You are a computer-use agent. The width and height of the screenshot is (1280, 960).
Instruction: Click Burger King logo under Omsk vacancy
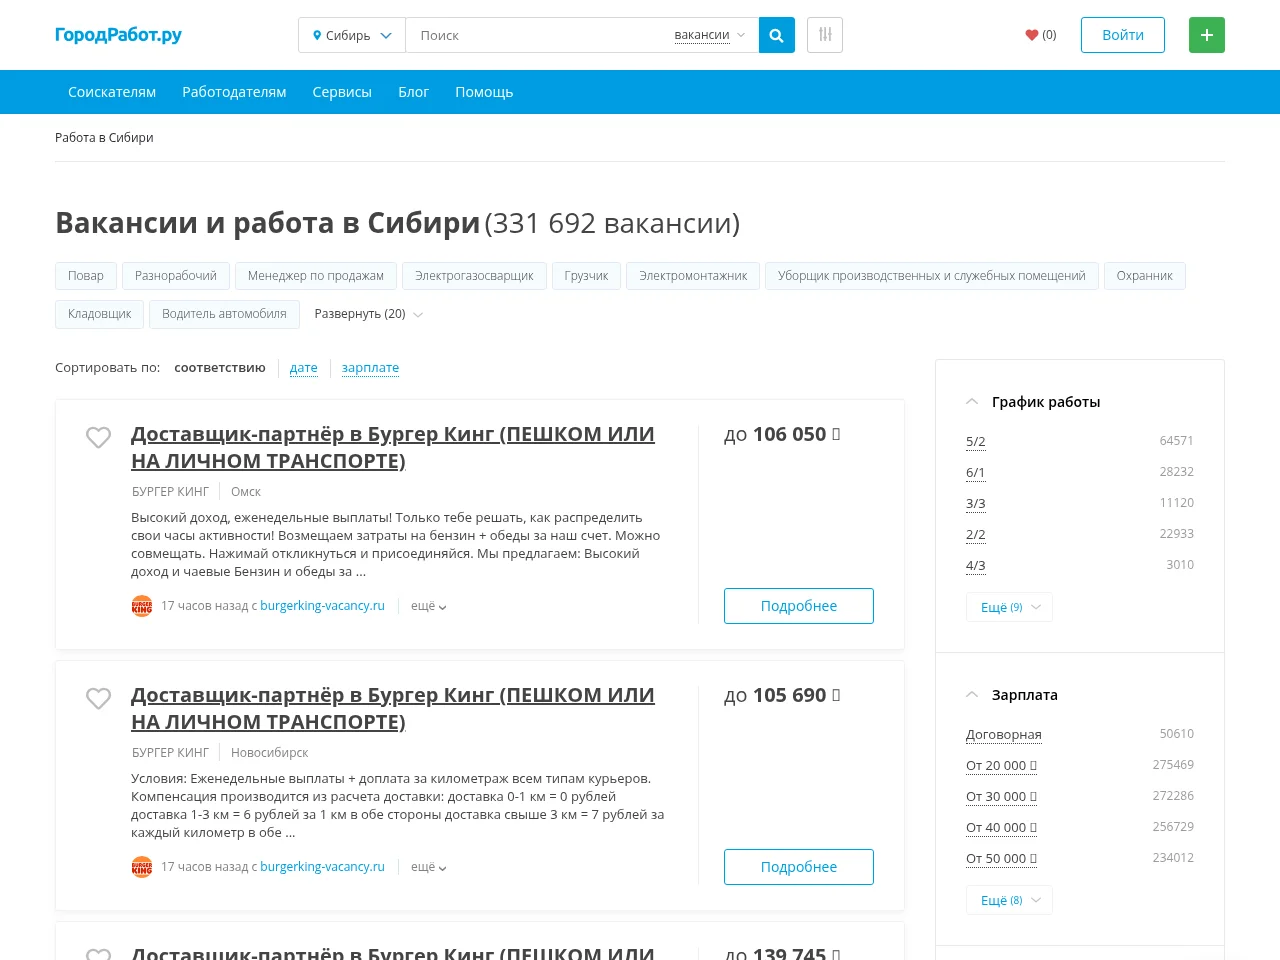(142, 606)
